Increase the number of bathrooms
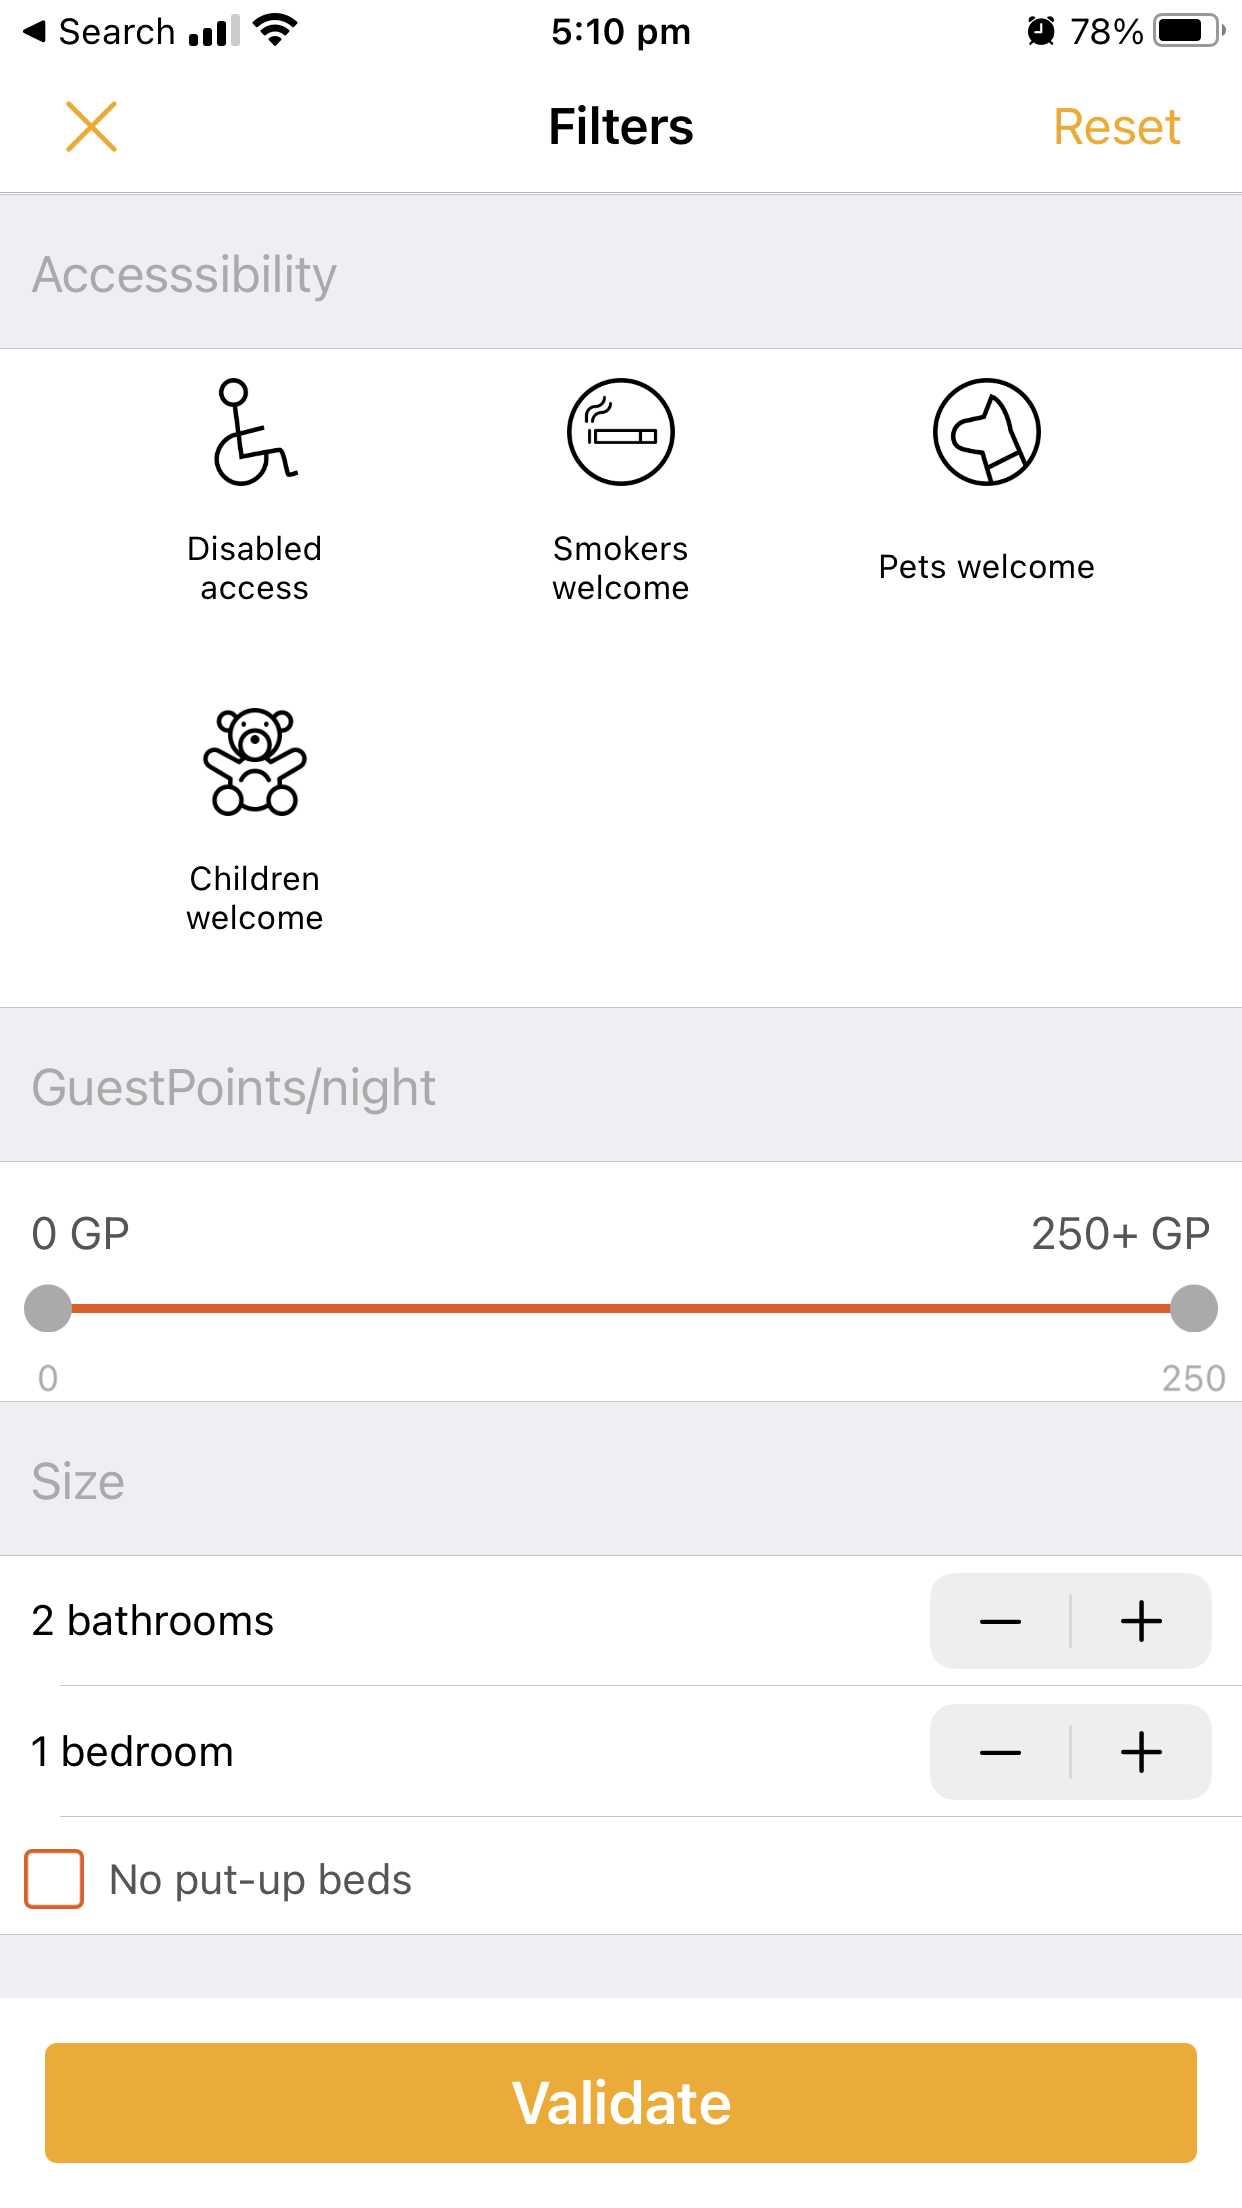This screenshot has width=1242, height=2208. tap(1141, 1621)
